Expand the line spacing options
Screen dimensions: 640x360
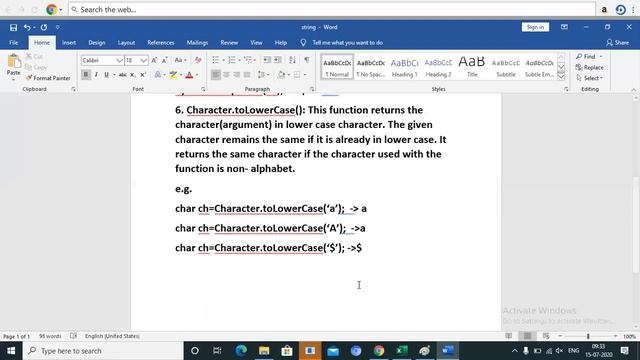tap(263, 75)
